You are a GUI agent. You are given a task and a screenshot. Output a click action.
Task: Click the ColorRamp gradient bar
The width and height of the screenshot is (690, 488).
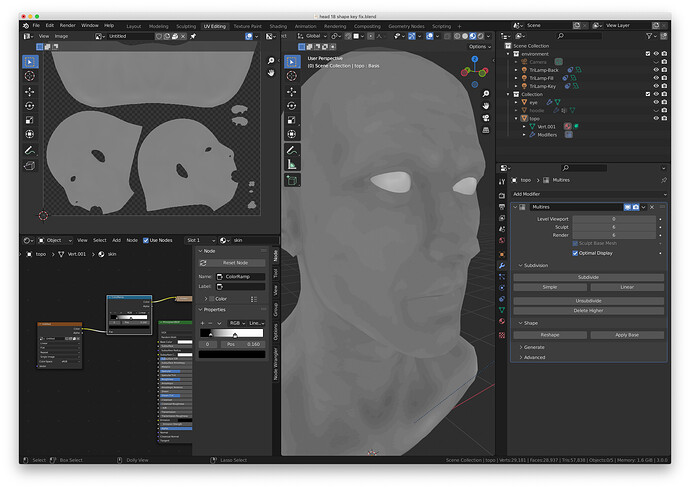click(232, 333)
